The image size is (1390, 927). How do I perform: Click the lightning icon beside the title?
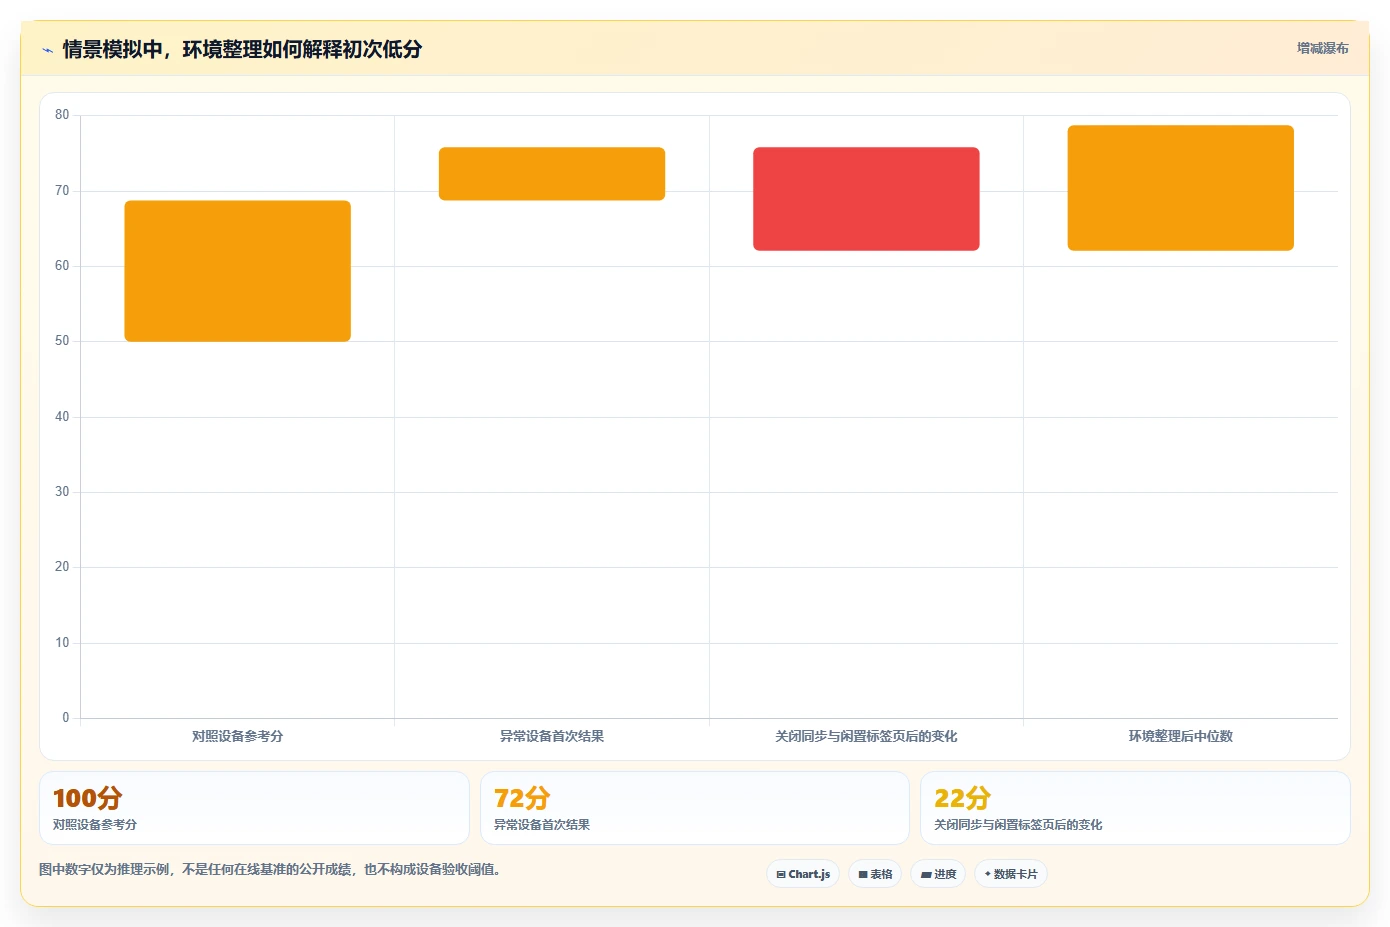(x=47, y=50)
